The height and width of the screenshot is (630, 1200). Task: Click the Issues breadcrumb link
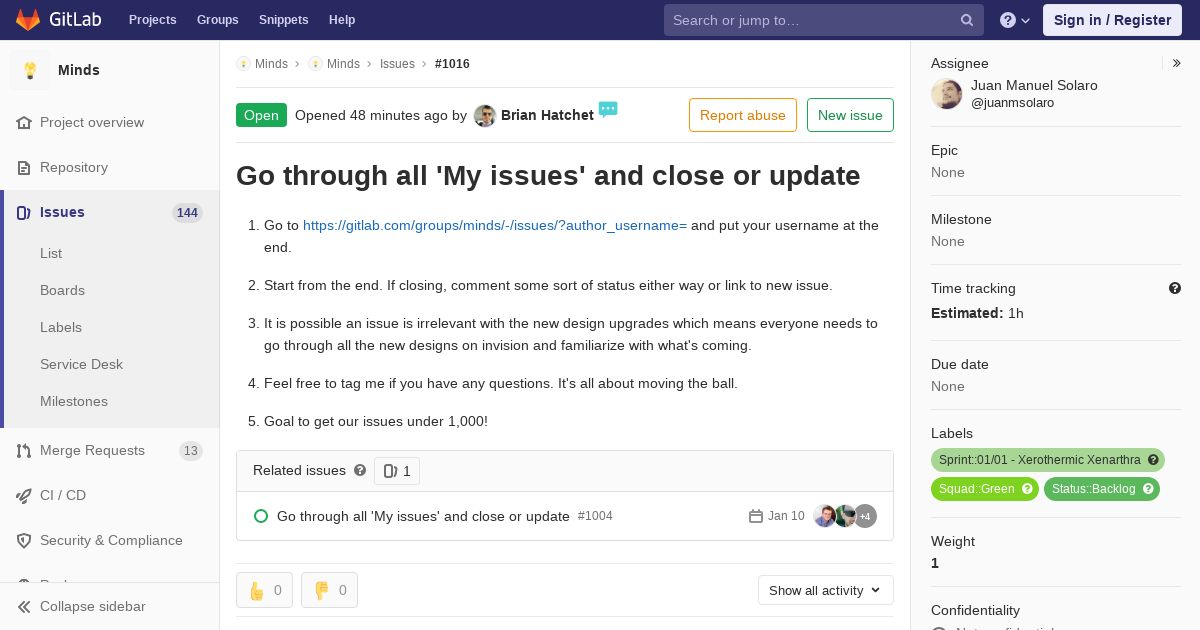pos(397,64)
